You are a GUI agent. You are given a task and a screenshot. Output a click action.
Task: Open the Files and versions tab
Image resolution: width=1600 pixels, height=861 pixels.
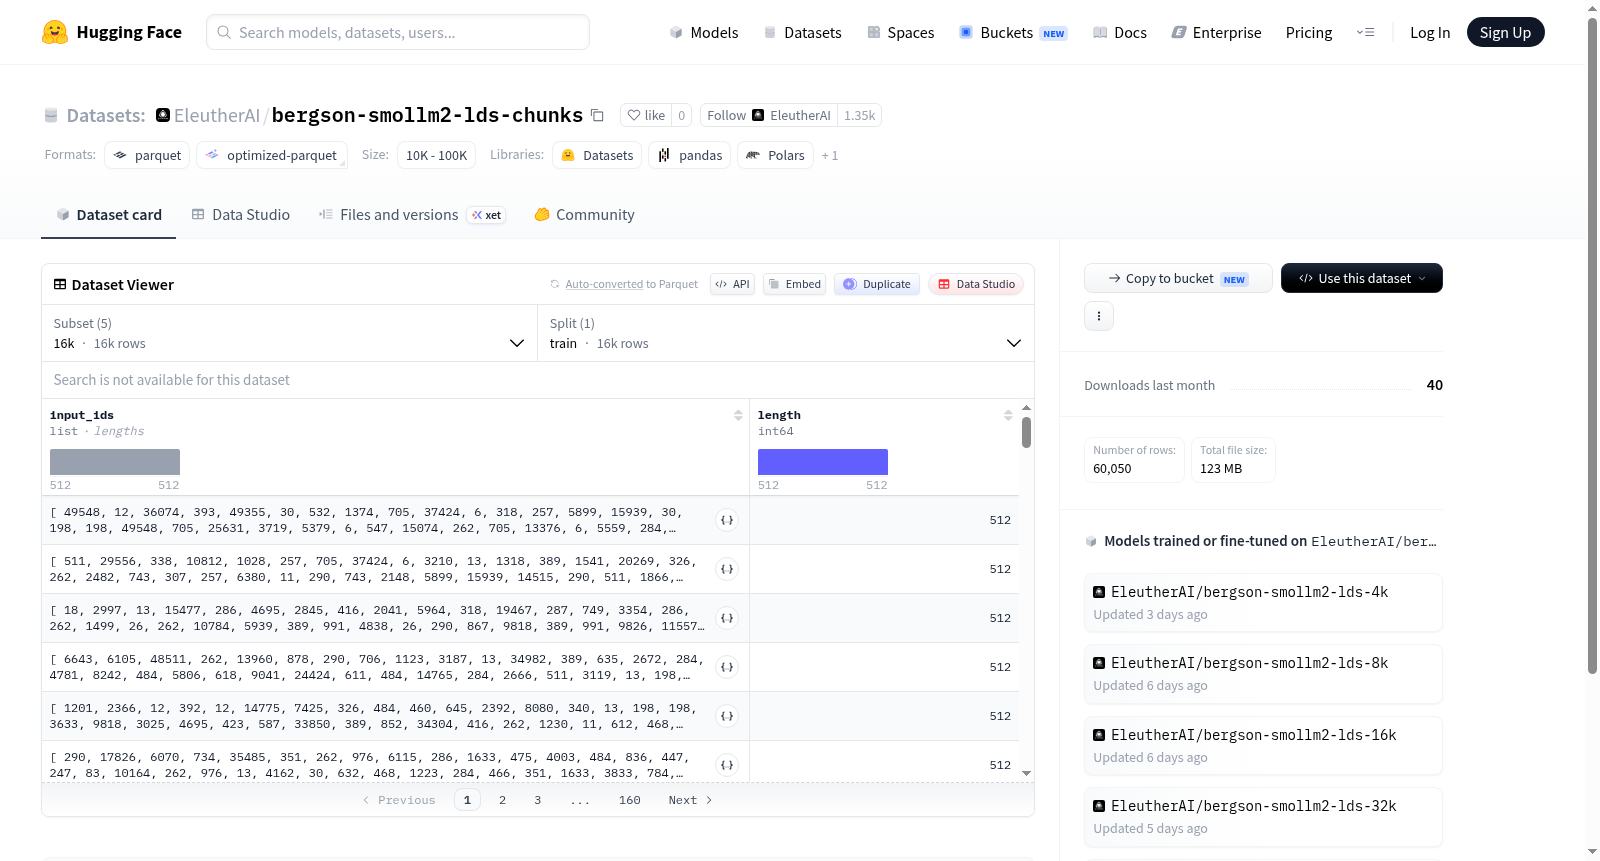(412, 215)
